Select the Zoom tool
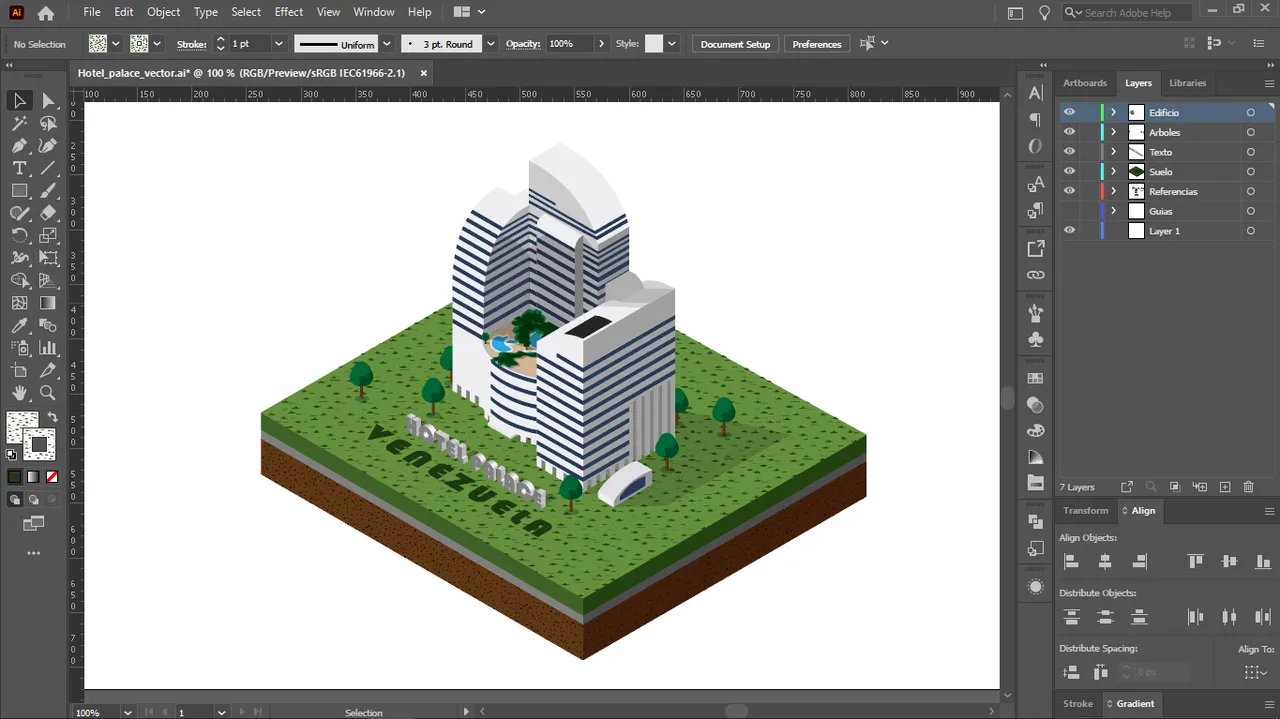Screen dimensions: 1280x719 click(48, 393)
